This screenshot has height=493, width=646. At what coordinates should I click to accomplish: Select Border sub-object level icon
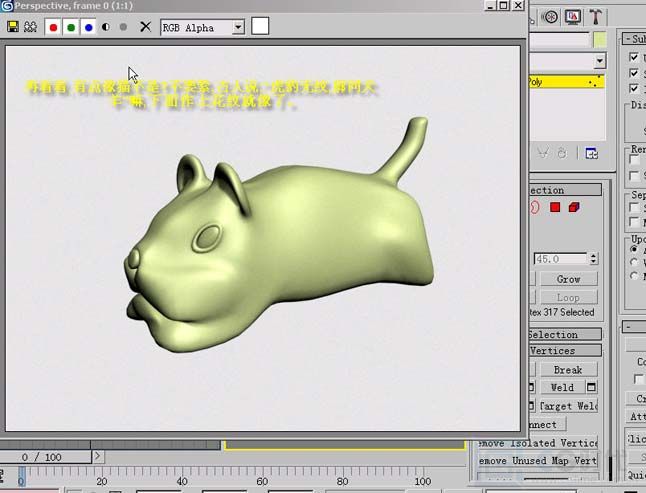(535, 207)
